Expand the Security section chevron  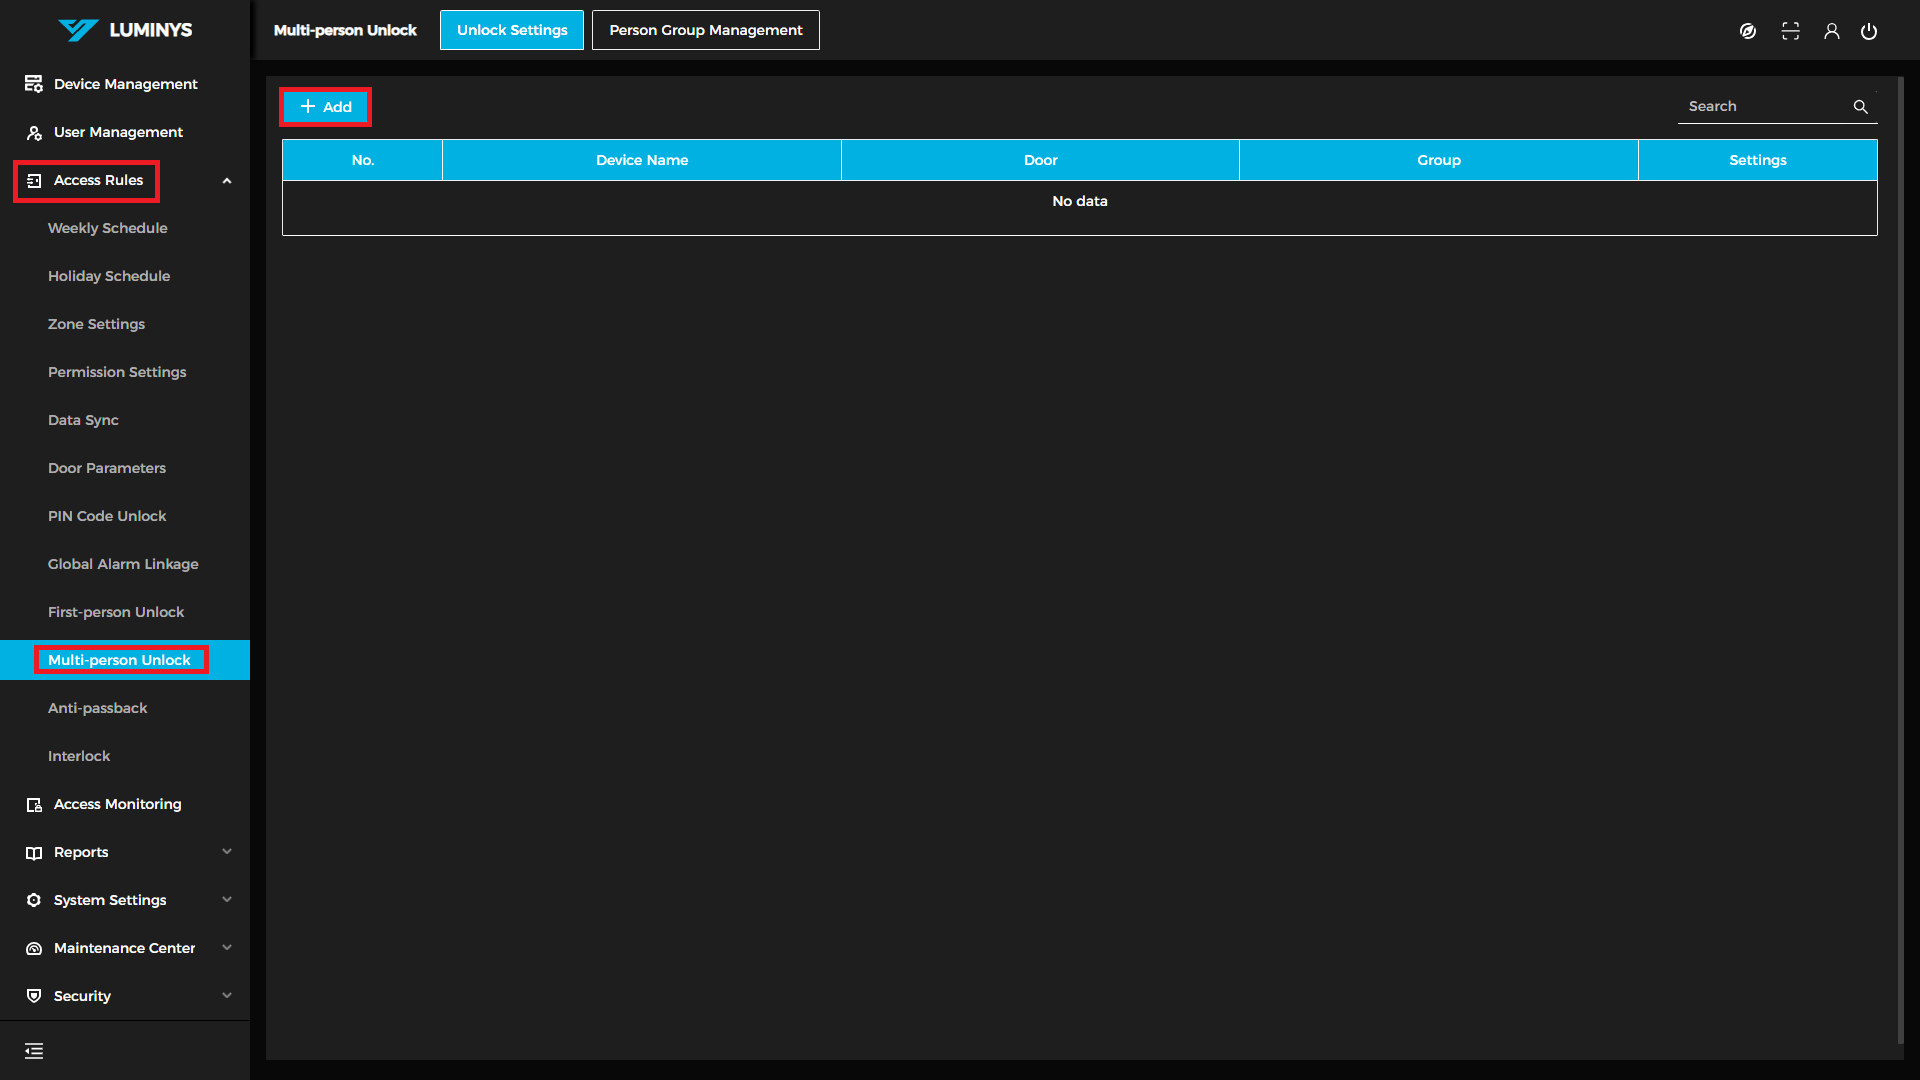227,996
